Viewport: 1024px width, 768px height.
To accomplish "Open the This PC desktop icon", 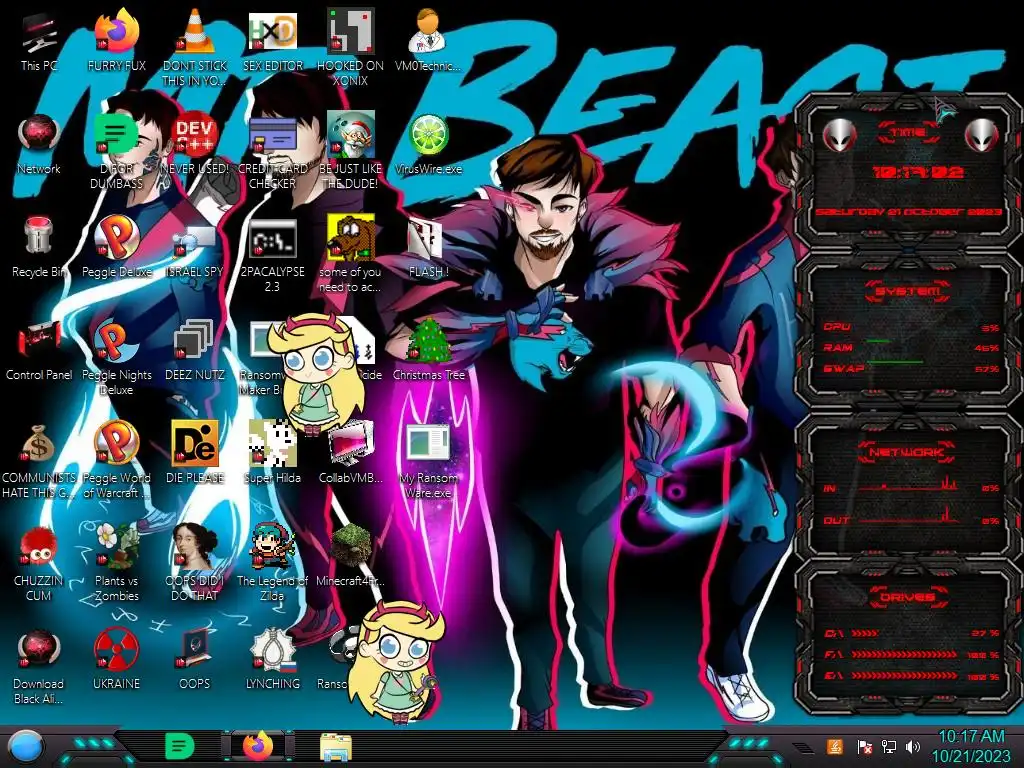I will (x=39, y=42).
